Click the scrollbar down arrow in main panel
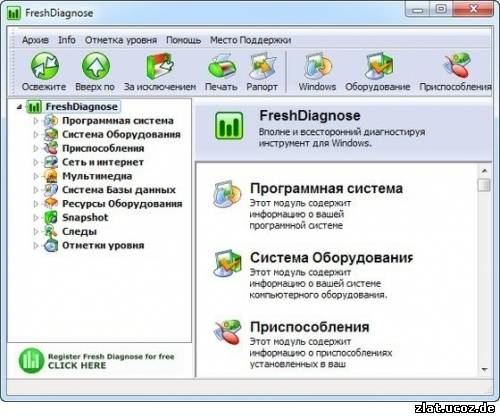The image size is (500, 418). click(x=484, y=369)
